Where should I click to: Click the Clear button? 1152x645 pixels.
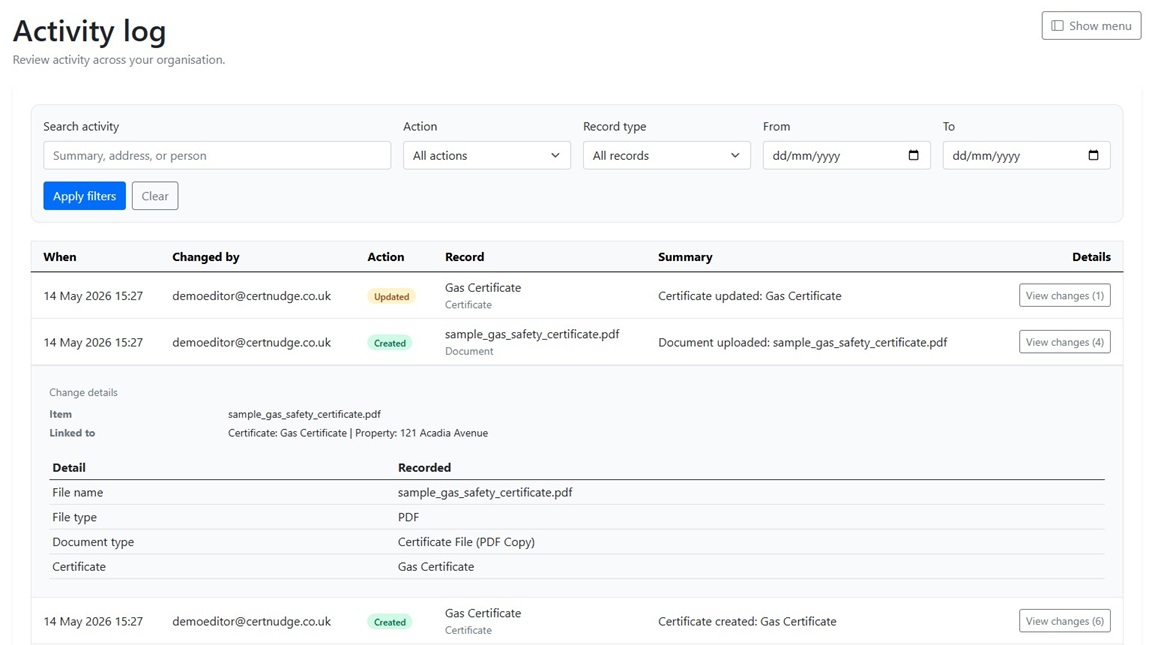(x=155, y=196)
